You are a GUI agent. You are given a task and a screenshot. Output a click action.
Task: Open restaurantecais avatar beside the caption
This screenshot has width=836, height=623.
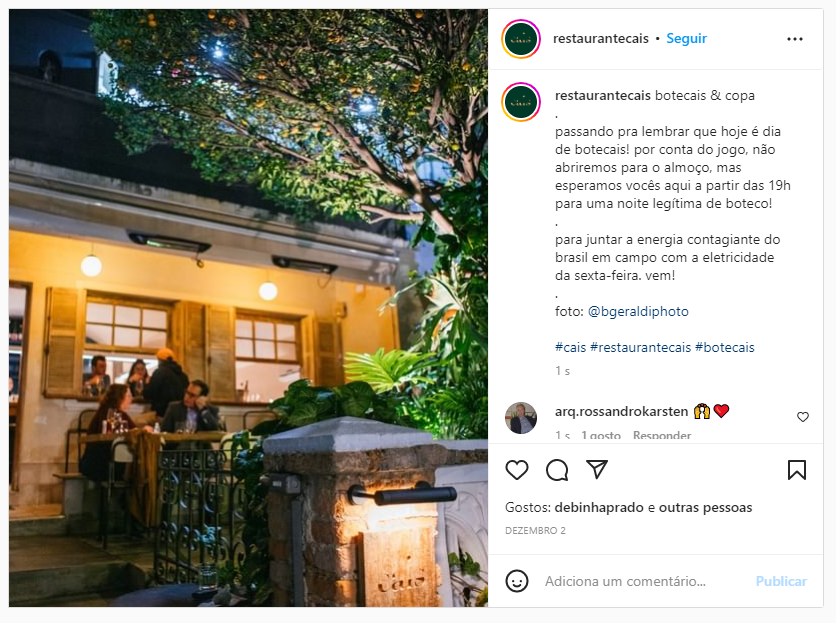(x=521, y=102)
